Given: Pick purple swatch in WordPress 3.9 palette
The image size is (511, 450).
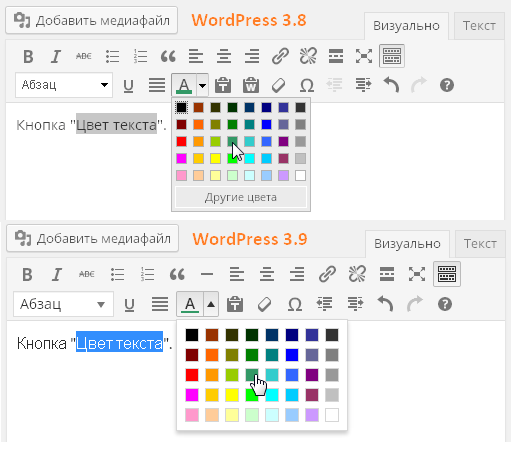Looking at the screenshot, I should pos(312,375).
